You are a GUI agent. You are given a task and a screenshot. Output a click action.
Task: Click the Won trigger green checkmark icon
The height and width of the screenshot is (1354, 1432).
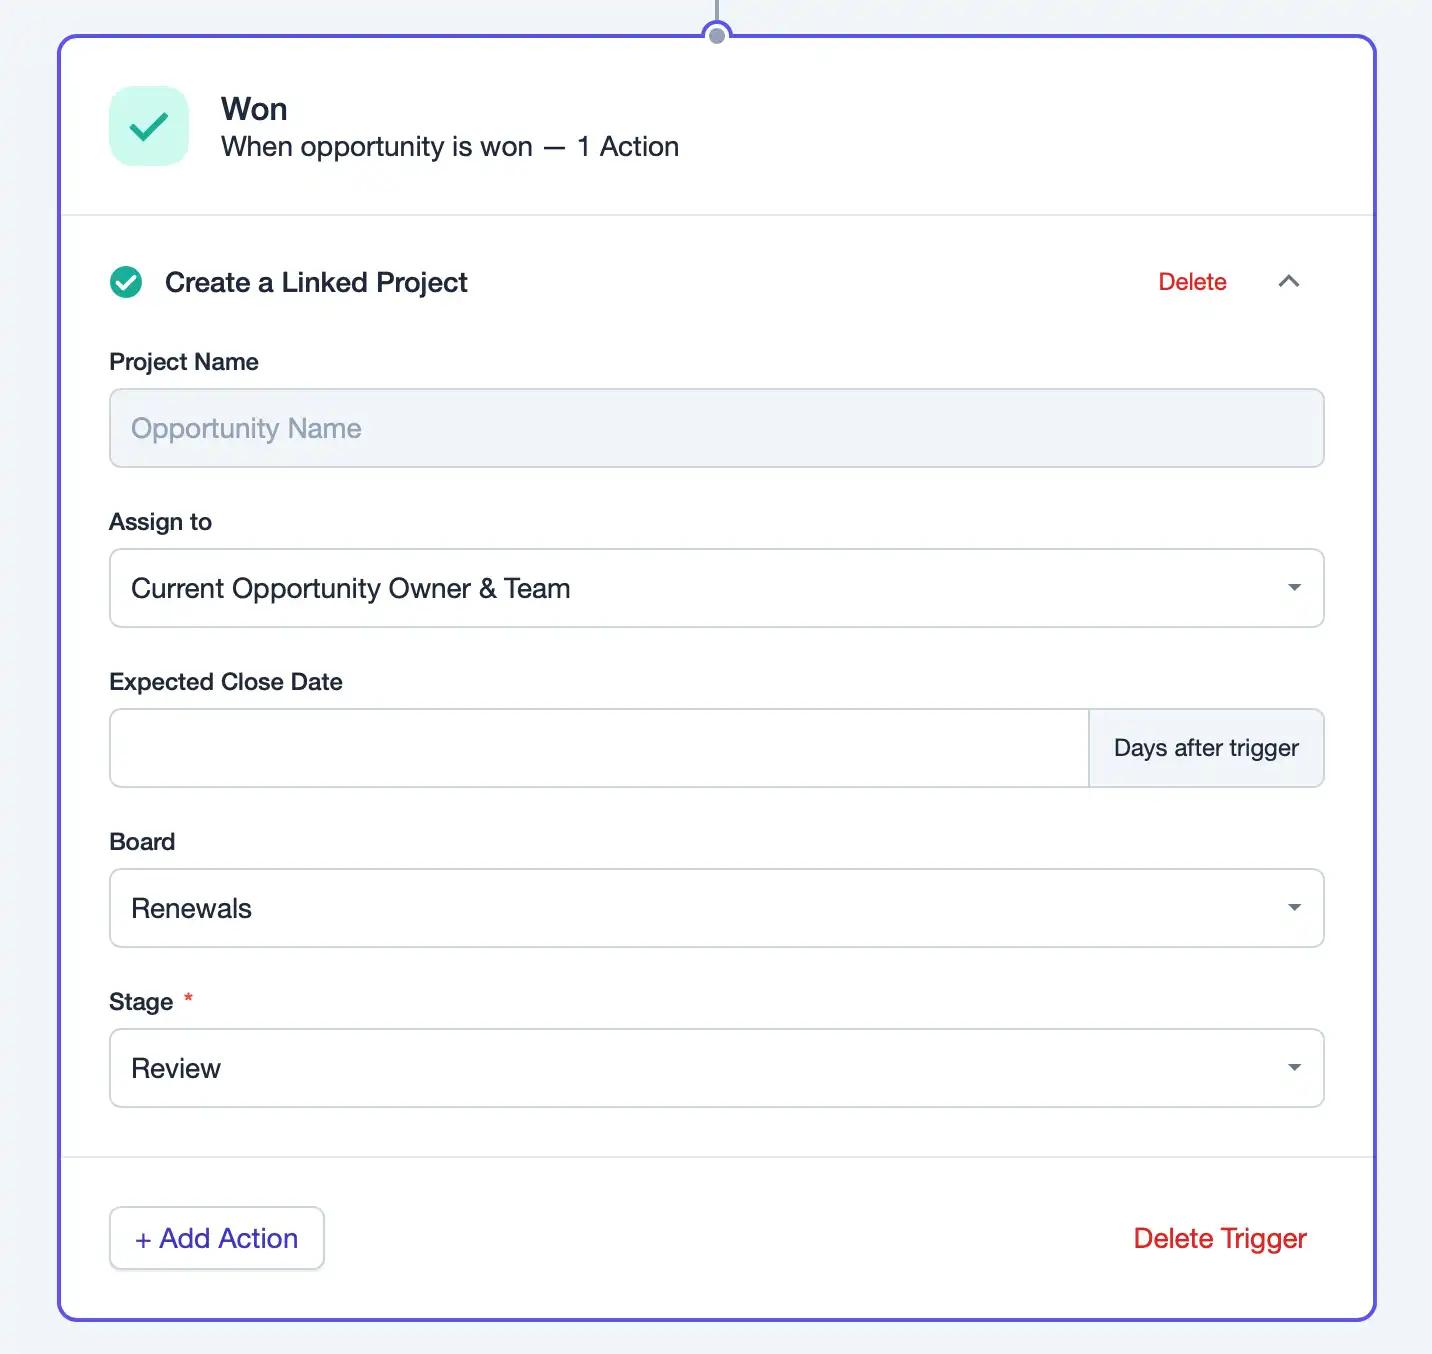[x=149, y=126]
